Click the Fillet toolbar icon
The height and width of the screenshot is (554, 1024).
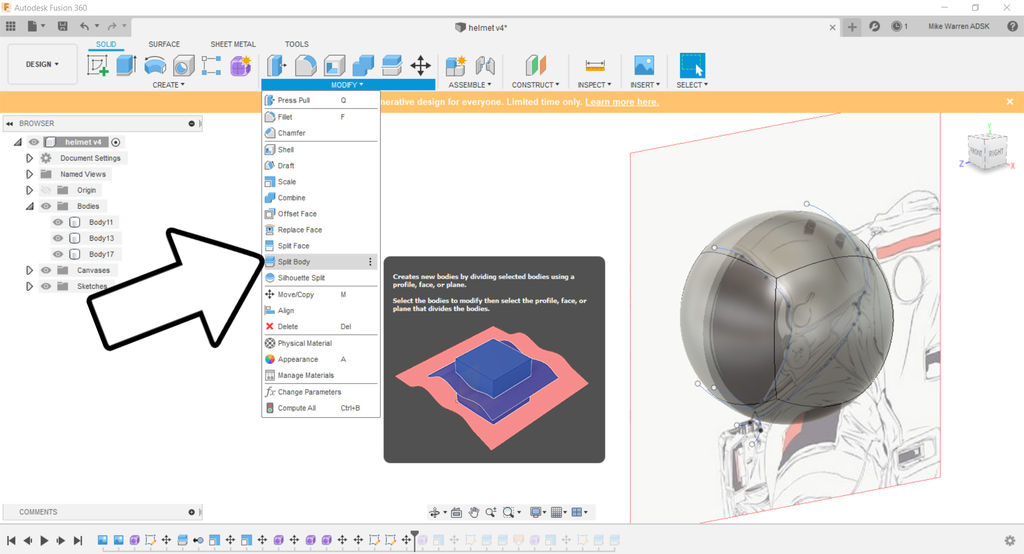click(306, 65)
